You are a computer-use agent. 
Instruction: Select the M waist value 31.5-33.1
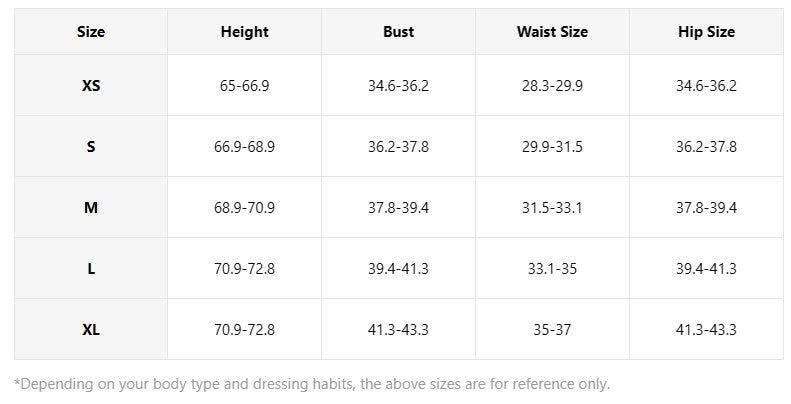552,207
